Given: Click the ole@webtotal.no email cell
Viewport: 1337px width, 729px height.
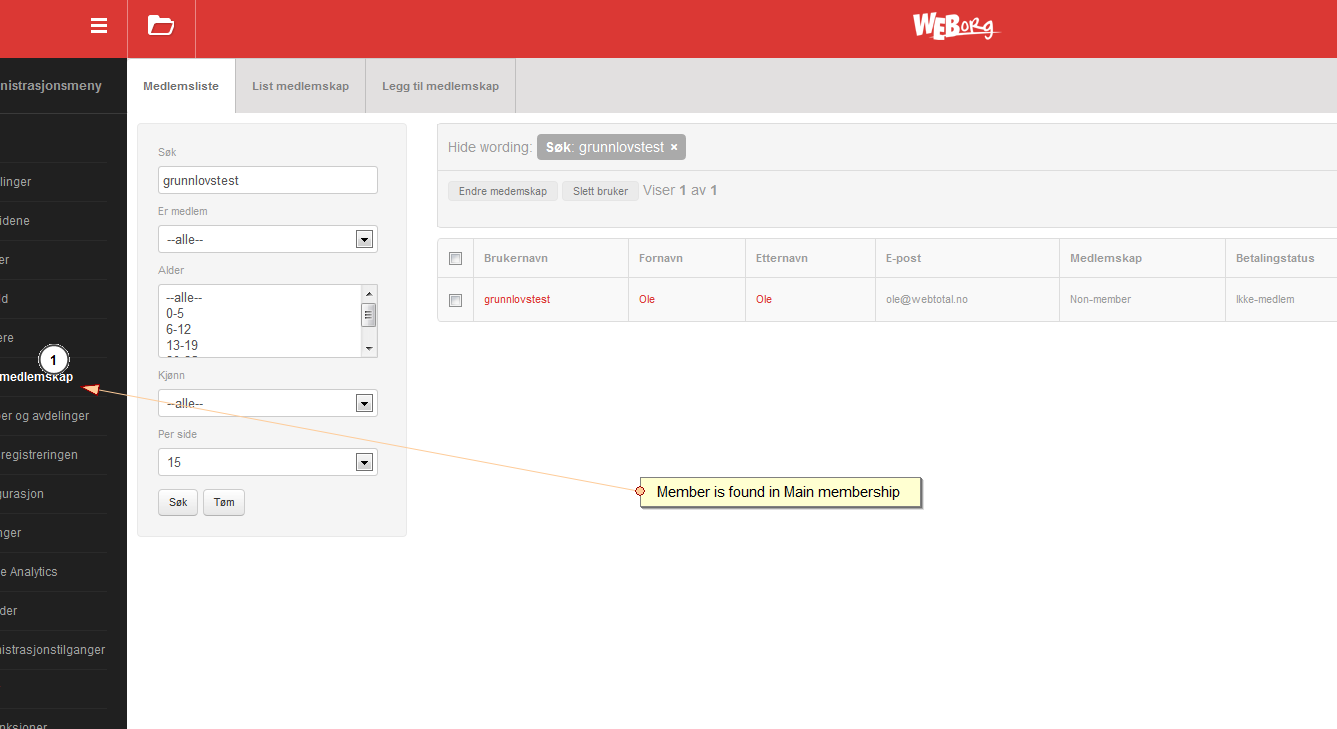Looking at the screenshot, I should [927, 299].
